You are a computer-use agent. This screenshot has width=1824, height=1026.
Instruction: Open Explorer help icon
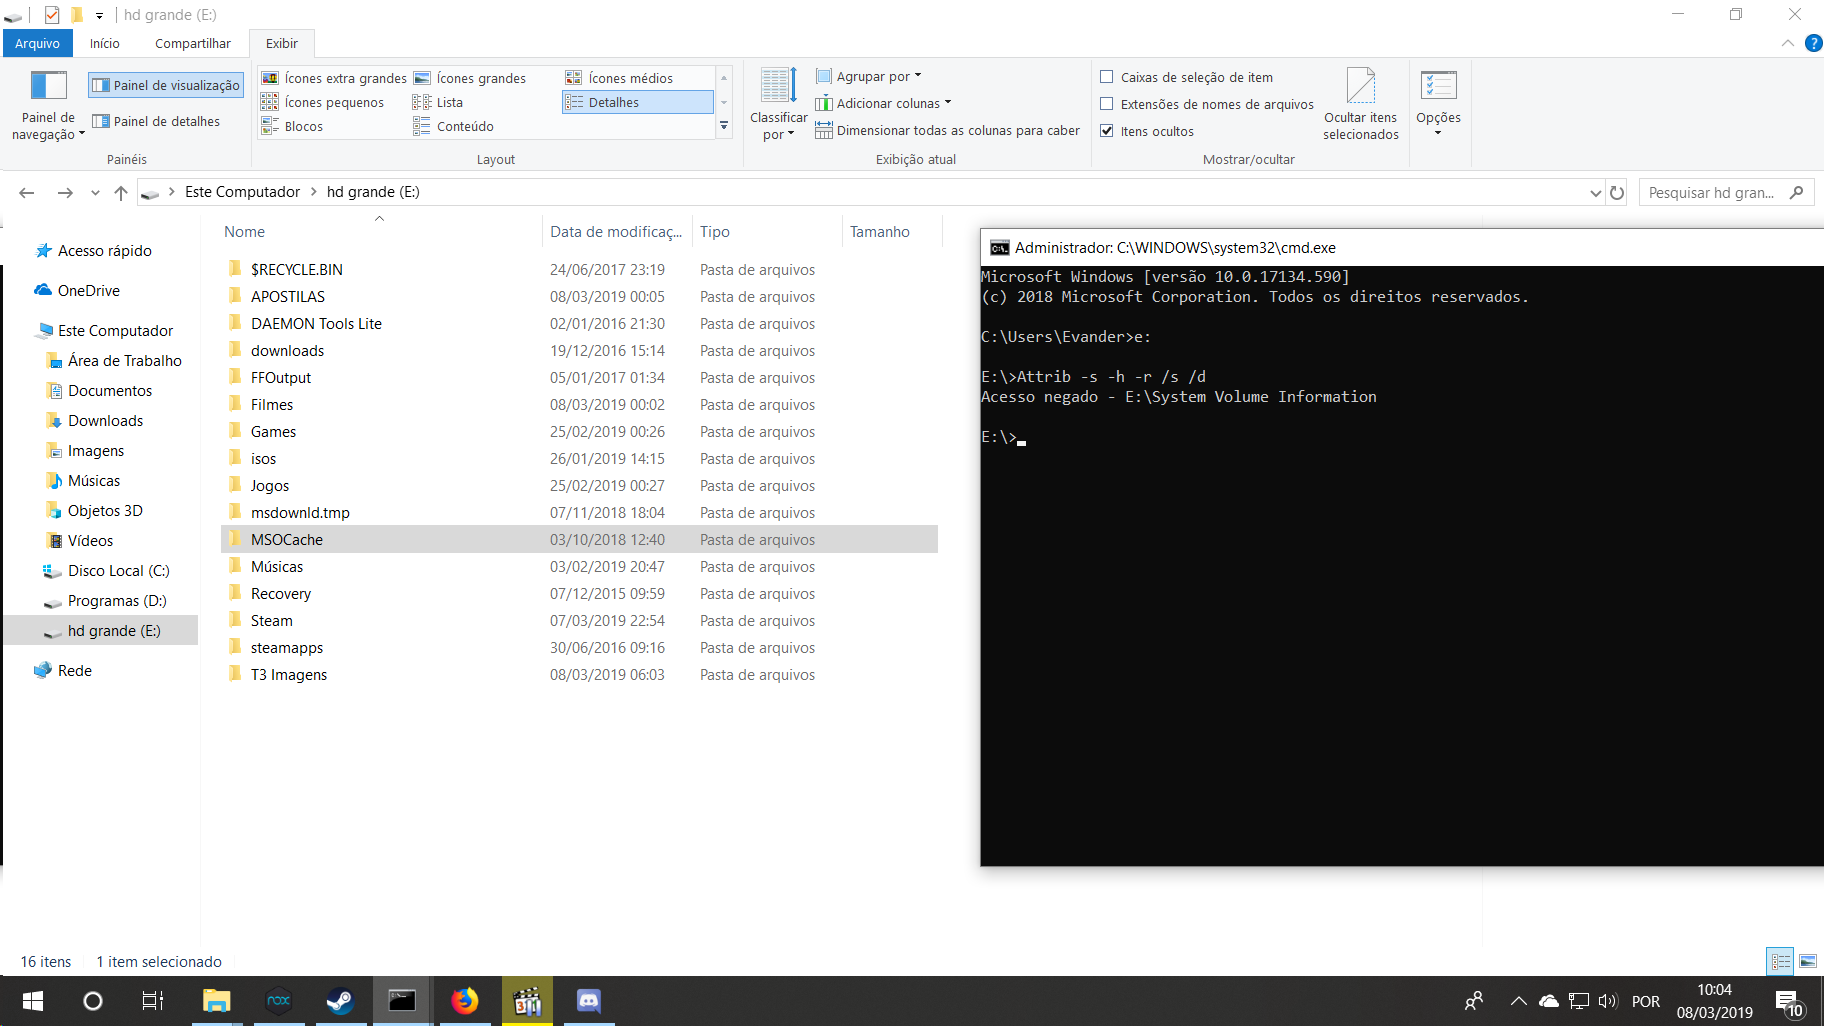tap(1813, 43)
